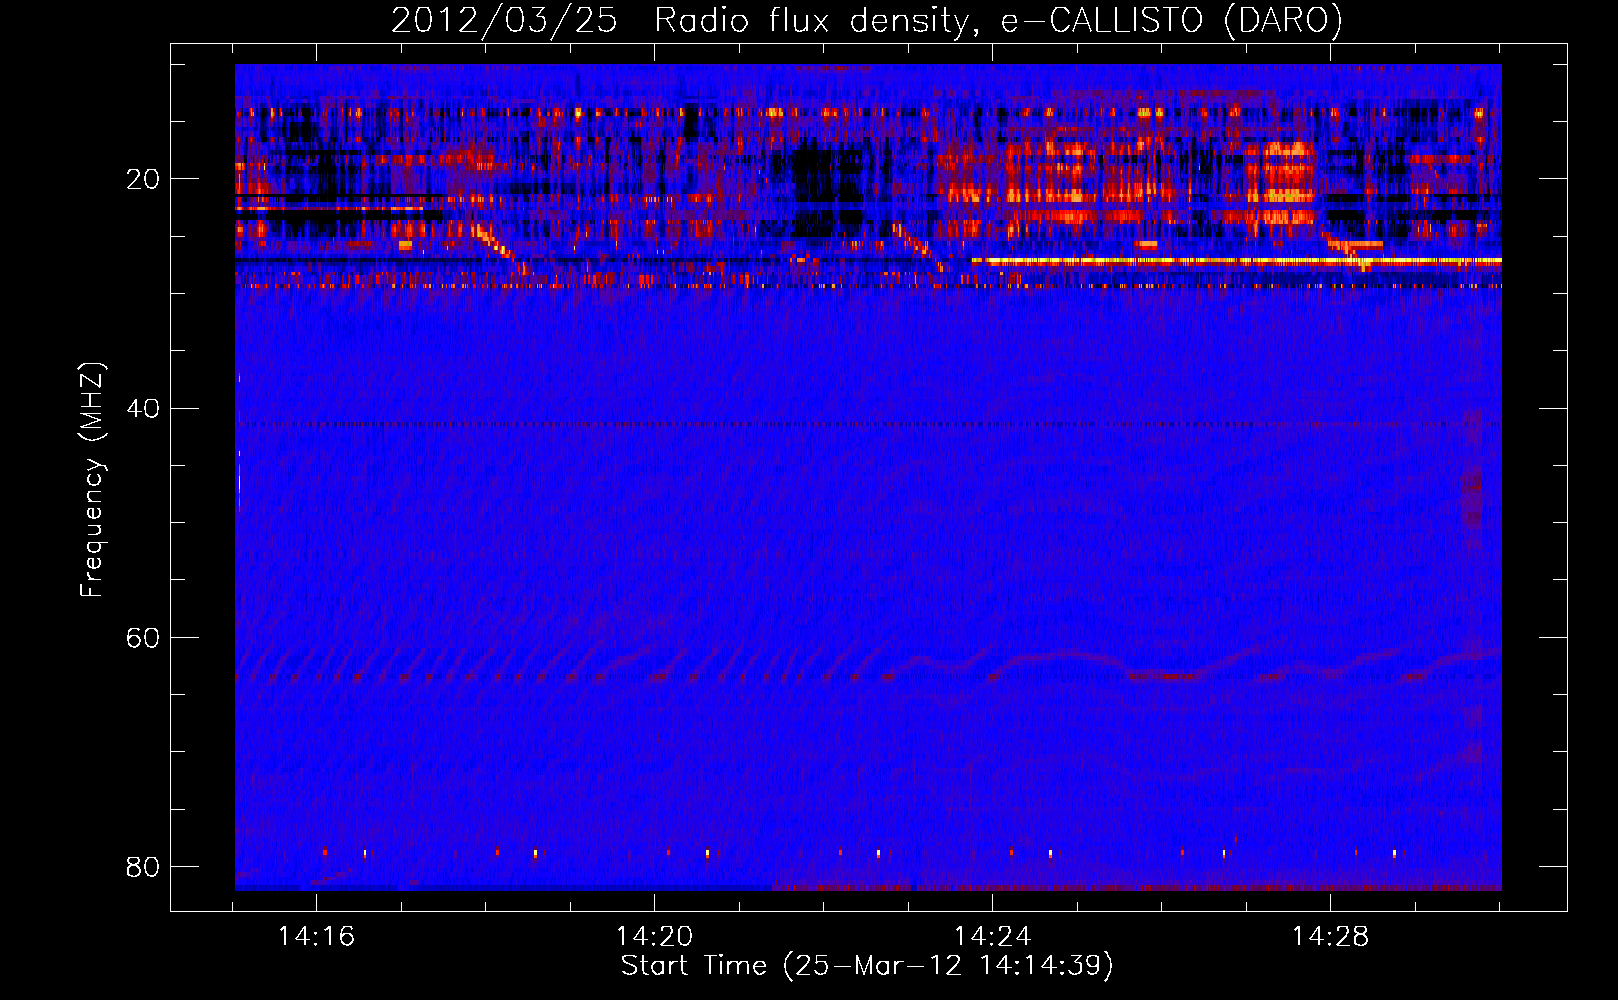Click the 14:20 time tick label
Screen dimensions: 1618x1000
(654, 937)
